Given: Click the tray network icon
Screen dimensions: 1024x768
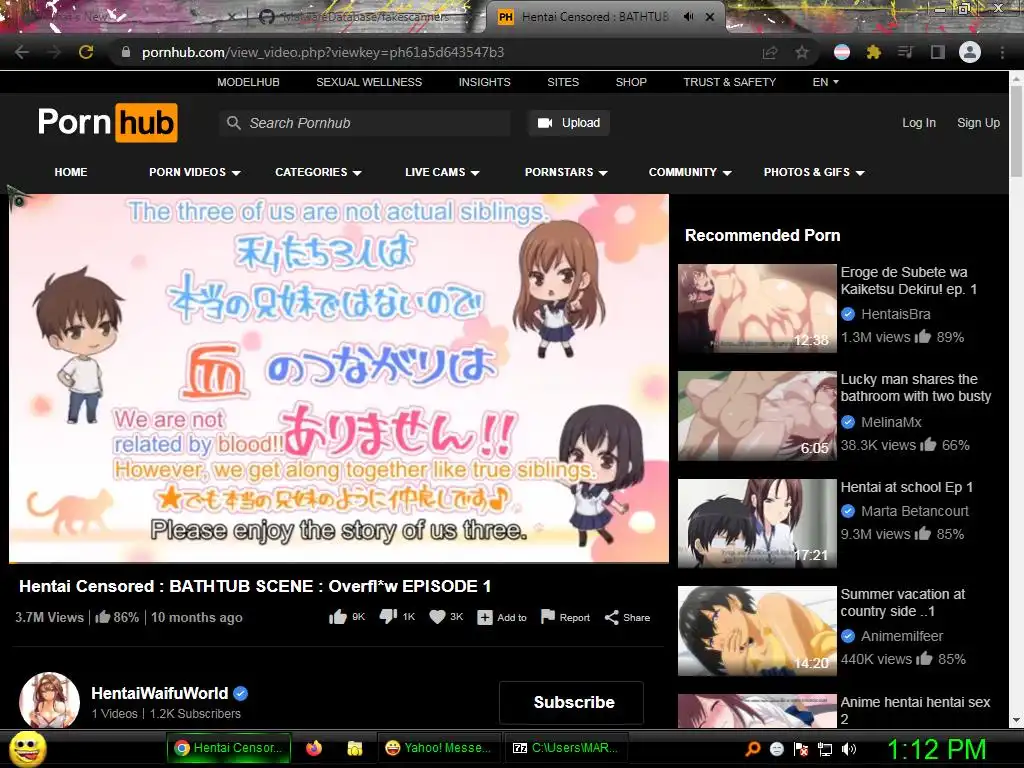Looking at the screenshot, I should [825, 749].
